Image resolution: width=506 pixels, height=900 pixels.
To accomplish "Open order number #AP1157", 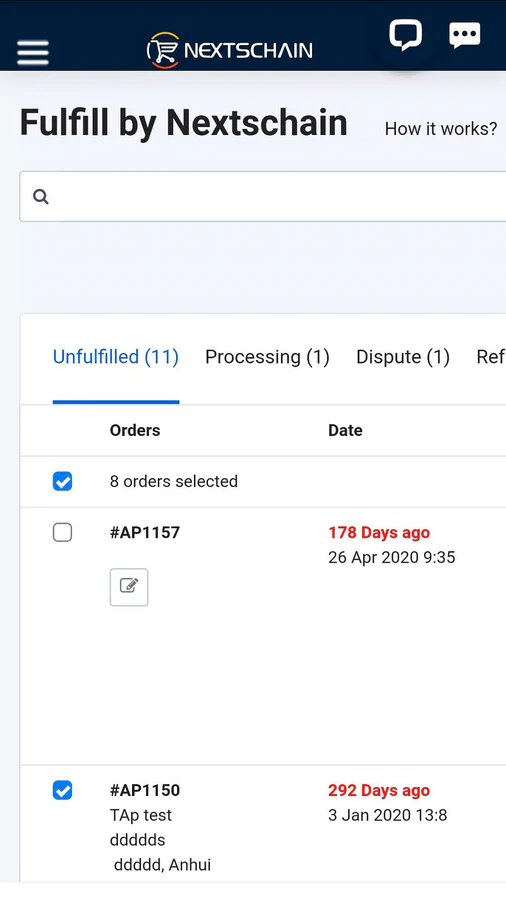I will (x=145, y=532).
